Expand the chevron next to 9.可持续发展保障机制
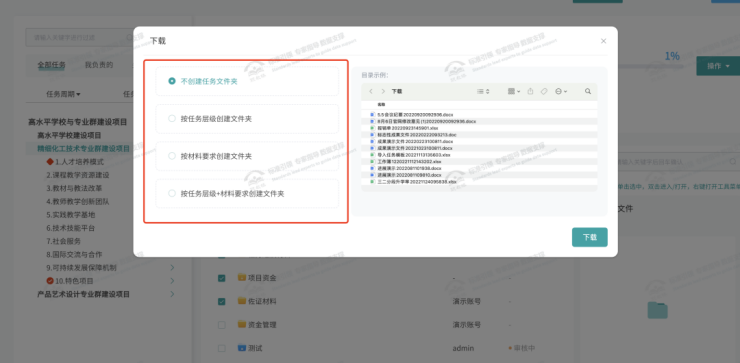 coord(172,268)
